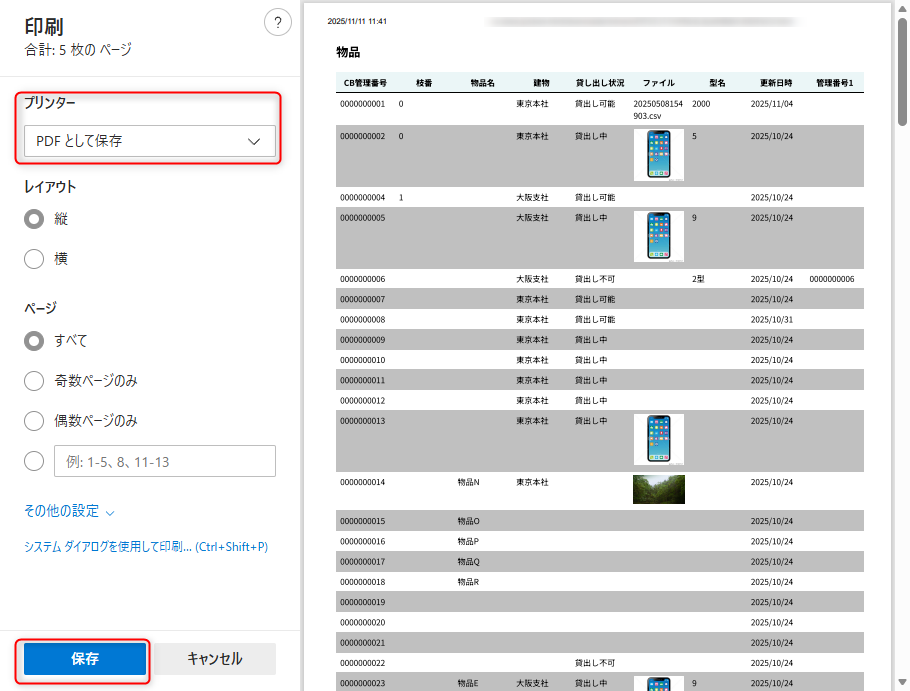Click 貸出し不可 in row 0000000006

point(595,279)
